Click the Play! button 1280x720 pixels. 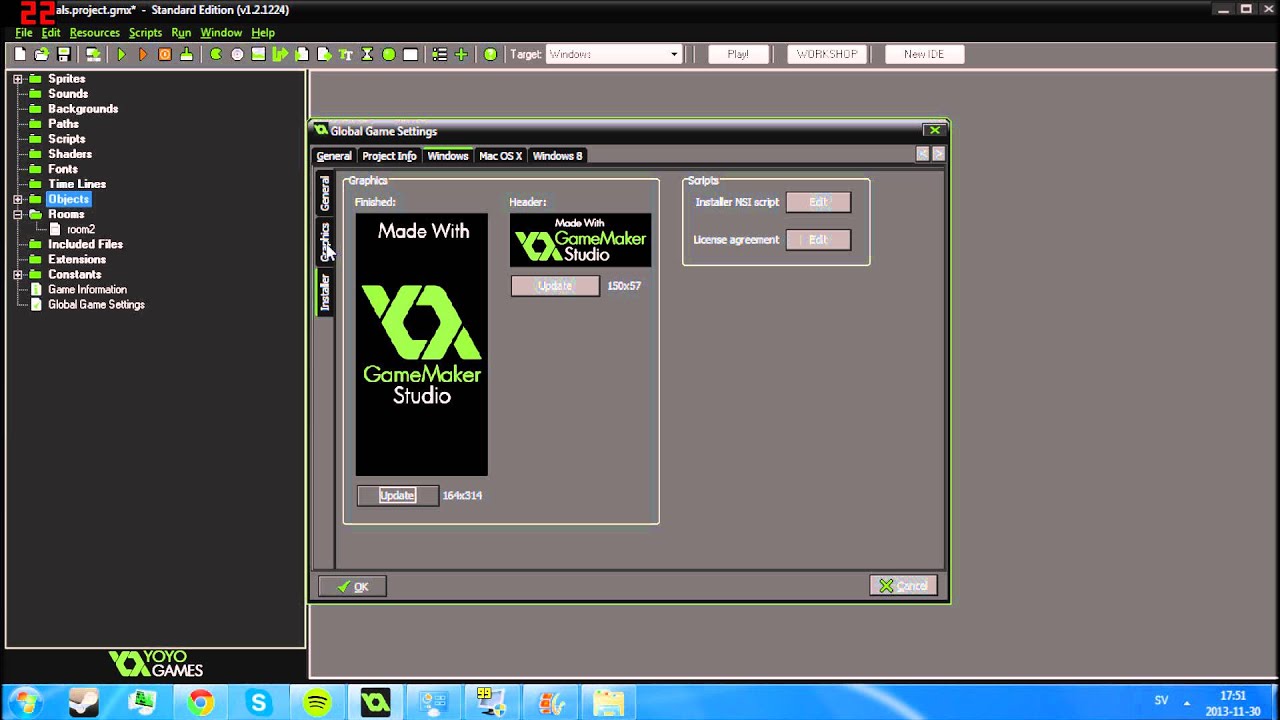coord(738,54)
